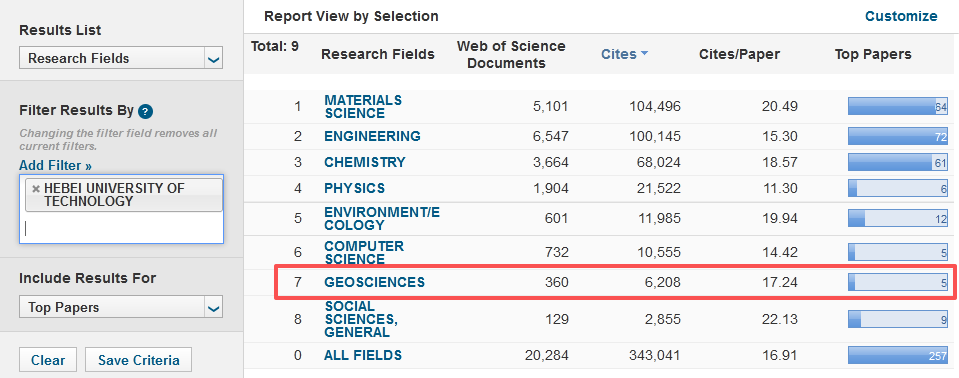Viewport: 959px width, 378px height.
Task: Click Social Sciences top papers bar showing 9
Action: [x=898, y=319]
